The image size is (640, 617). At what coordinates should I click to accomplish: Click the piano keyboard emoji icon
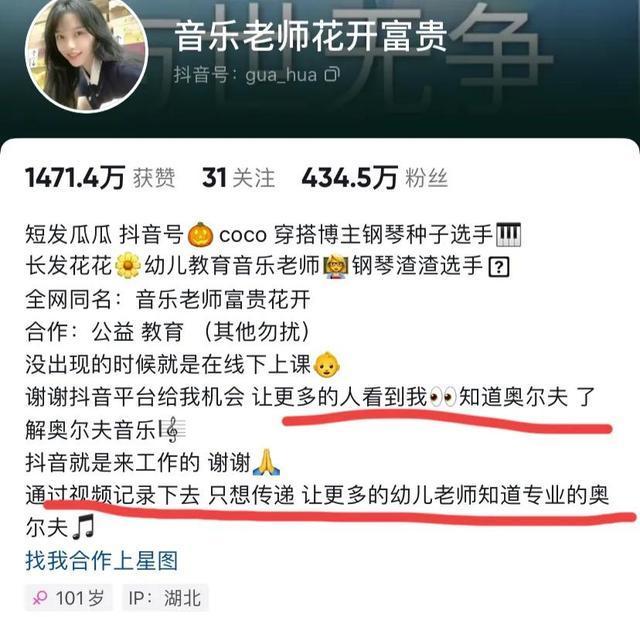[x=508, y=235]
